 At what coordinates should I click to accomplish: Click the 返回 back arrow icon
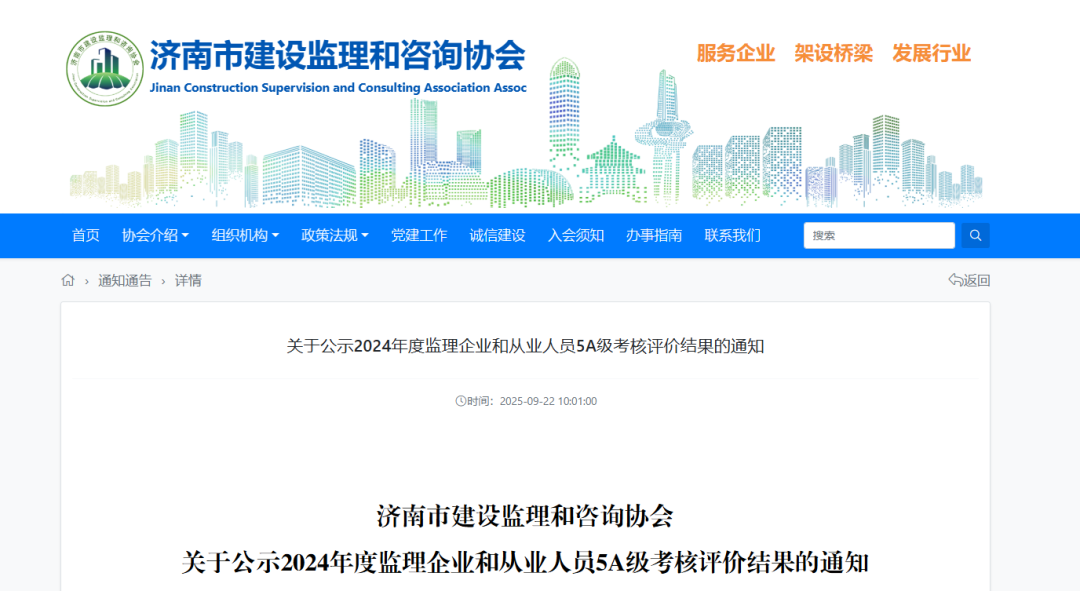coord(955,281)
